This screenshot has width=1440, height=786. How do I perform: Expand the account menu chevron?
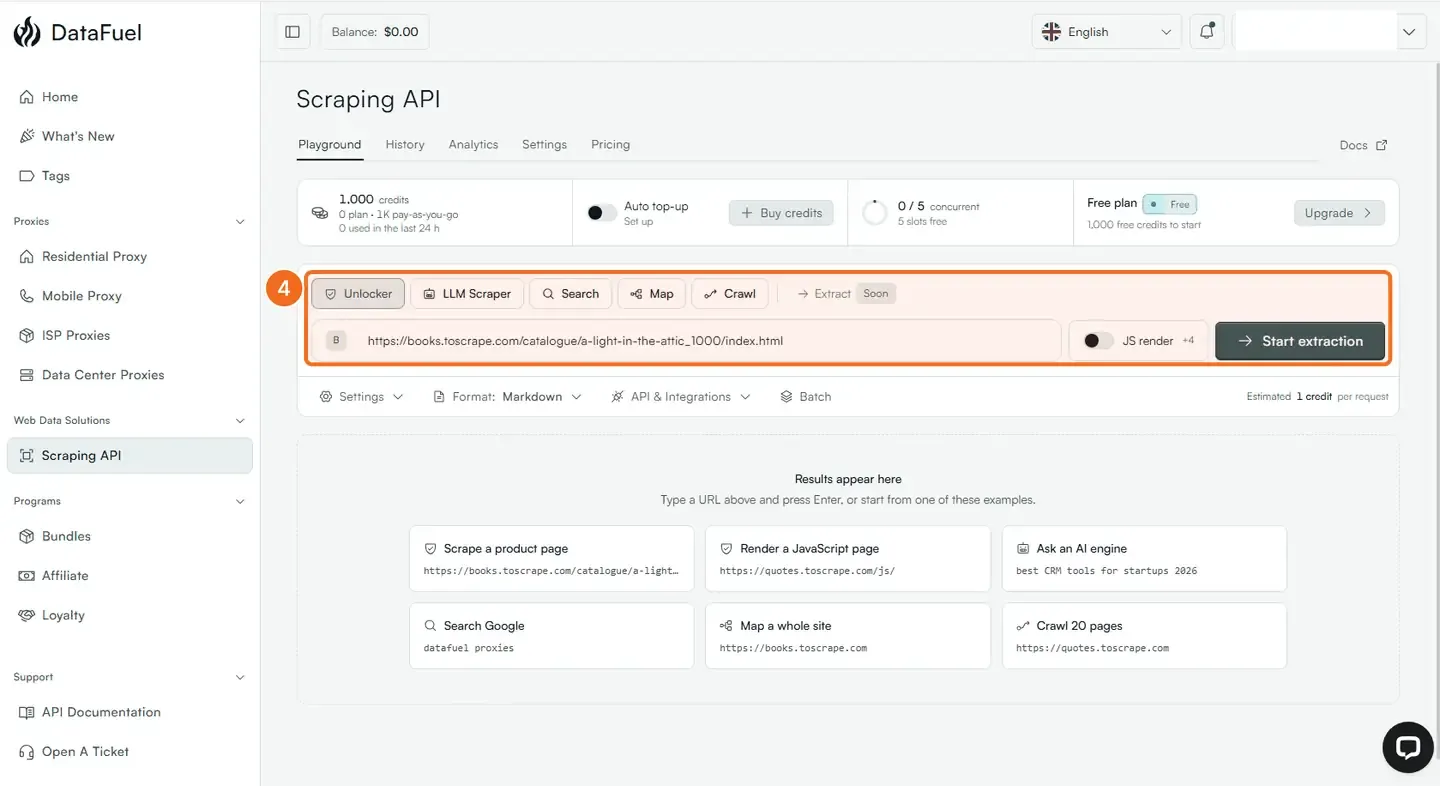click(x=1409, y=32)
